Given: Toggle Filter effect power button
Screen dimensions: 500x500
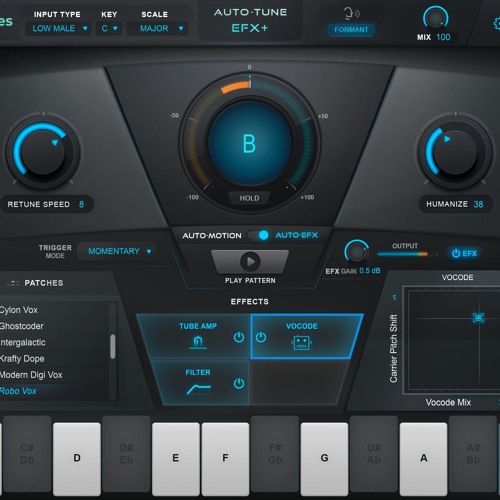Looking at the screenshot, I should point(239,384).
